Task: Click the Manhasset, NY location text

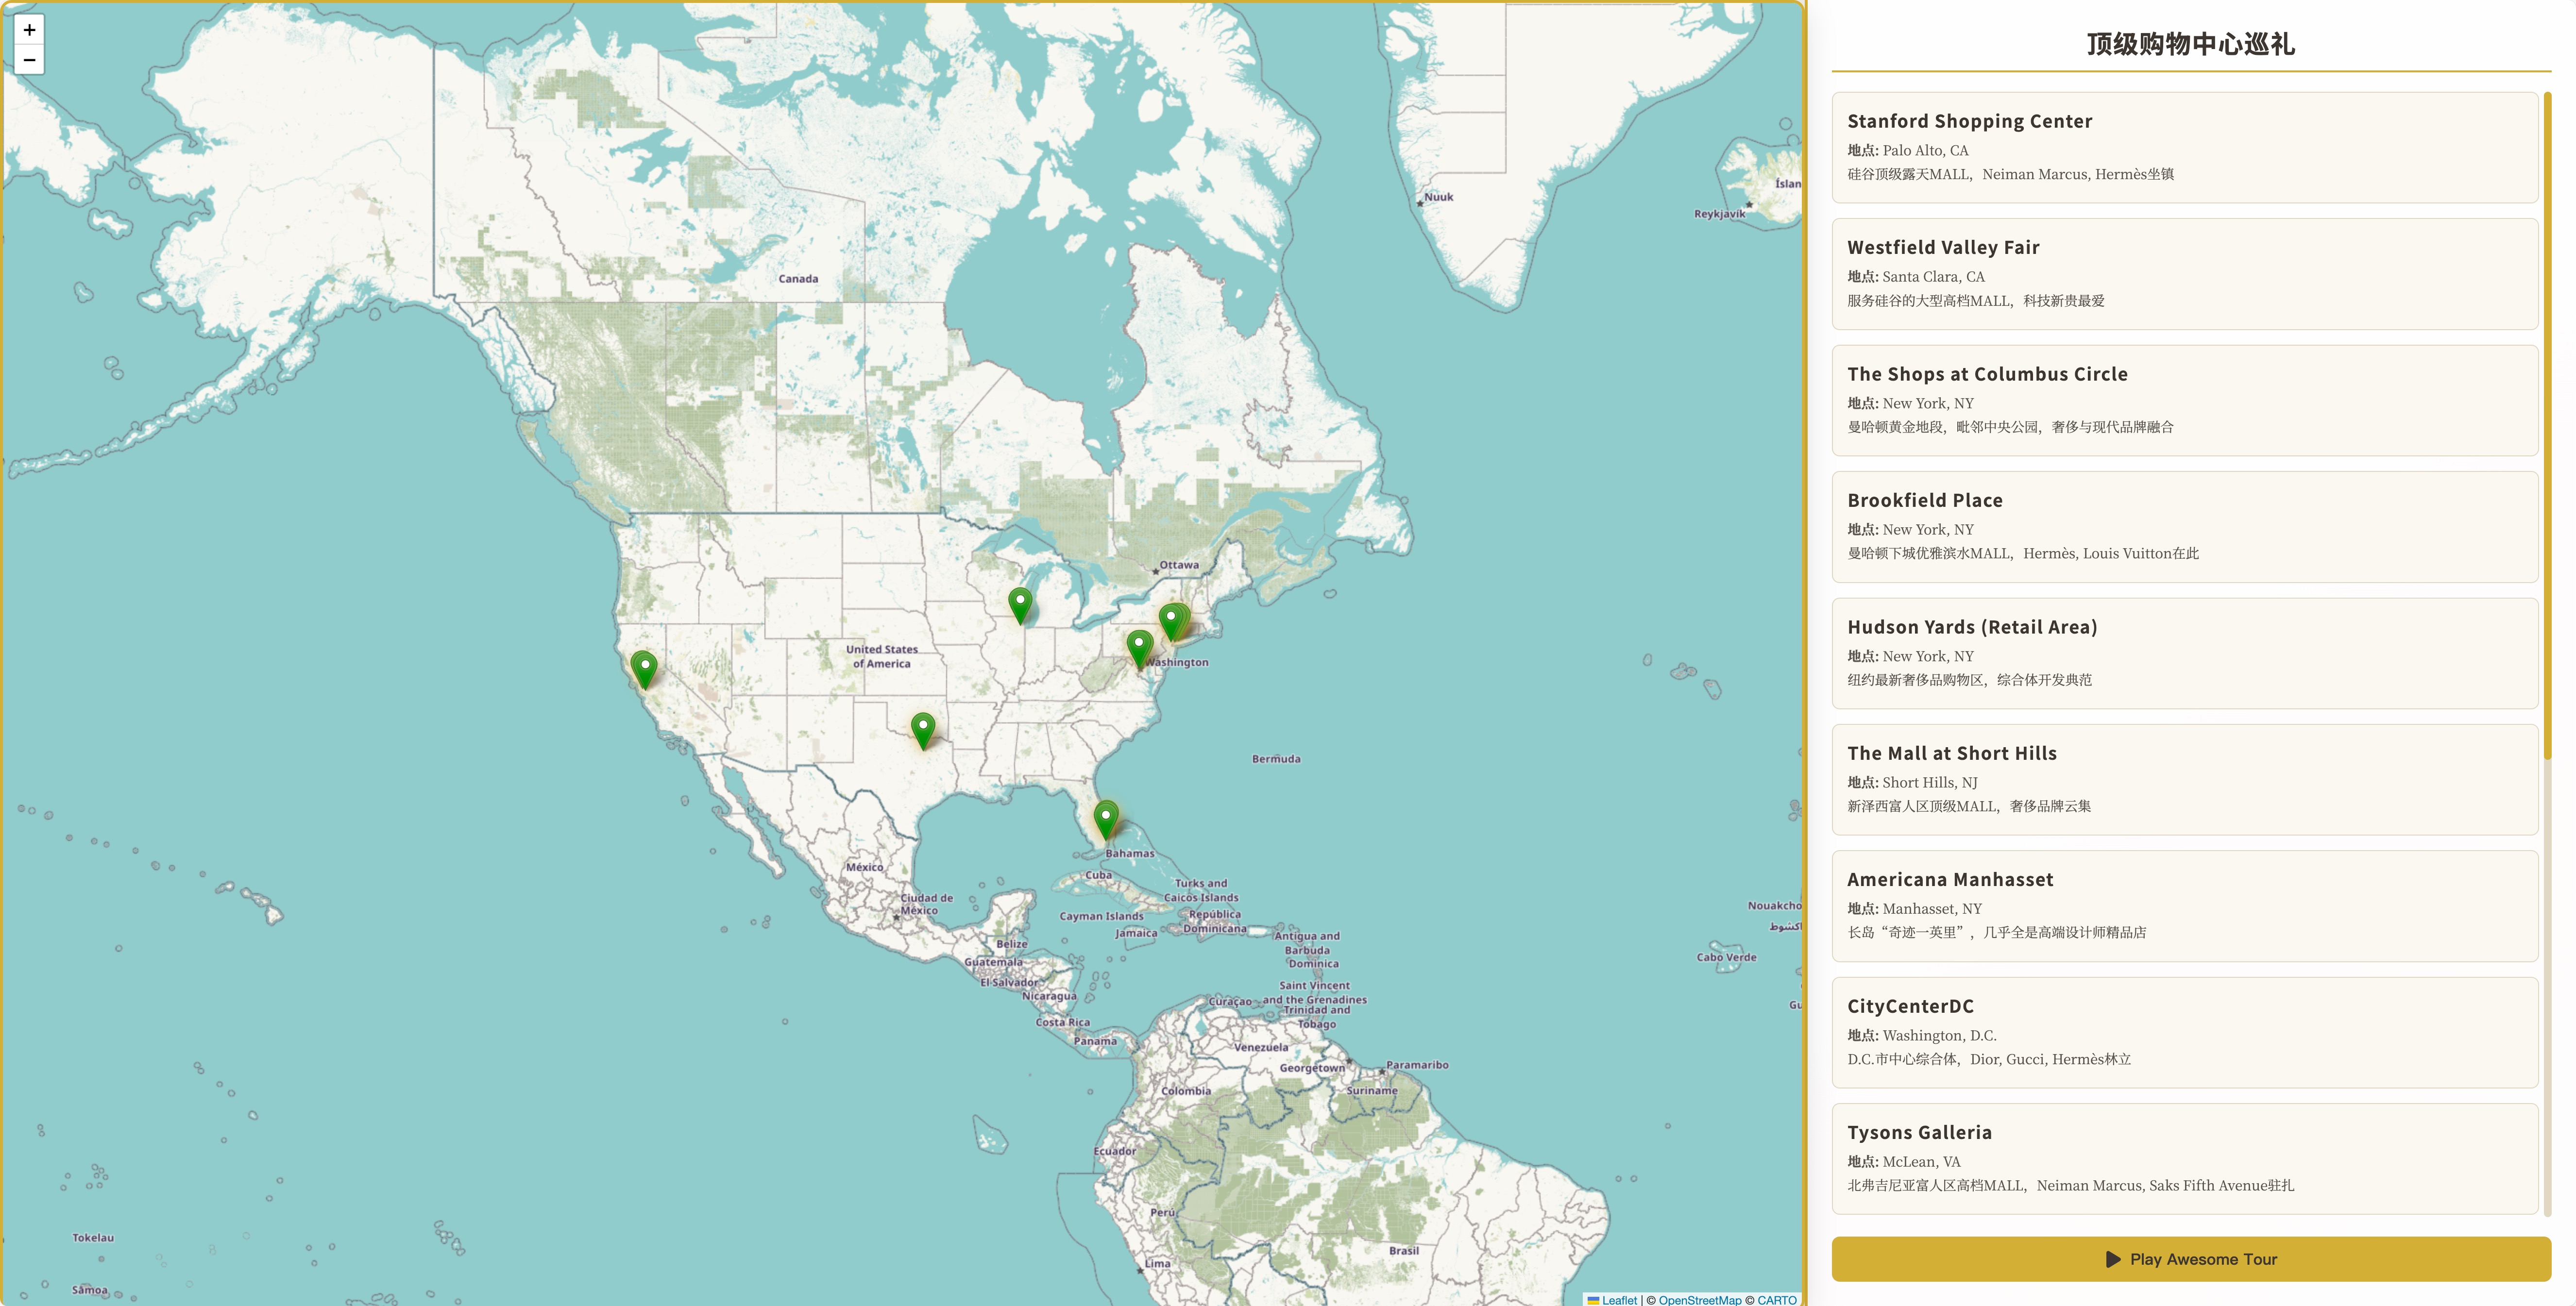Action: [x=1932, y=909]
